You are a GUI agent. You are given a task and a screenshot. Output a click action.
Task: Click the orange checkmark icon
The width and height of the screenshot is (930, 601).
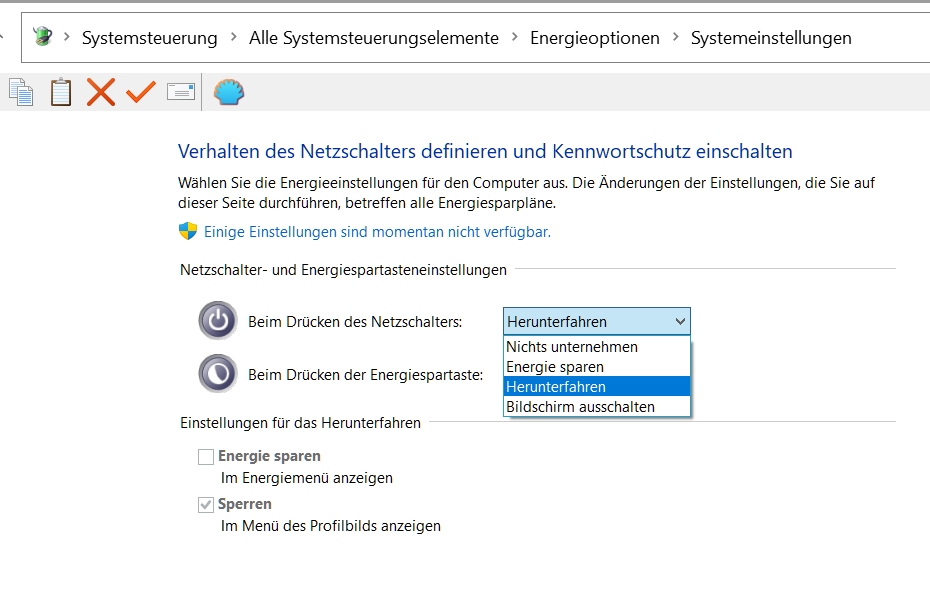coord(141,92)
